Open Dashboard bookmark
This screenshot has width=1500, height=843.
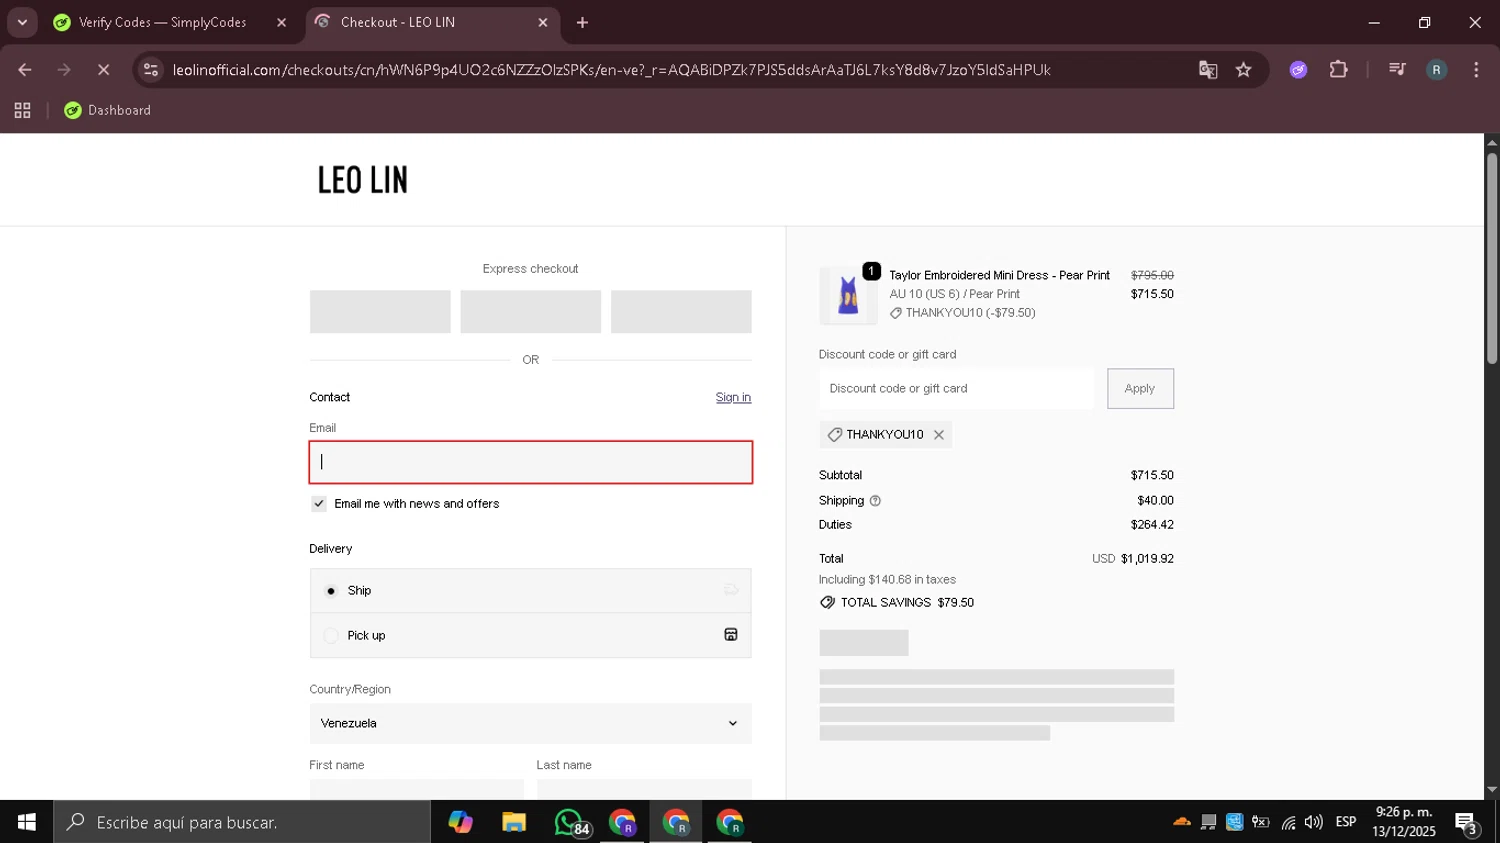click(x=108, y=111)
